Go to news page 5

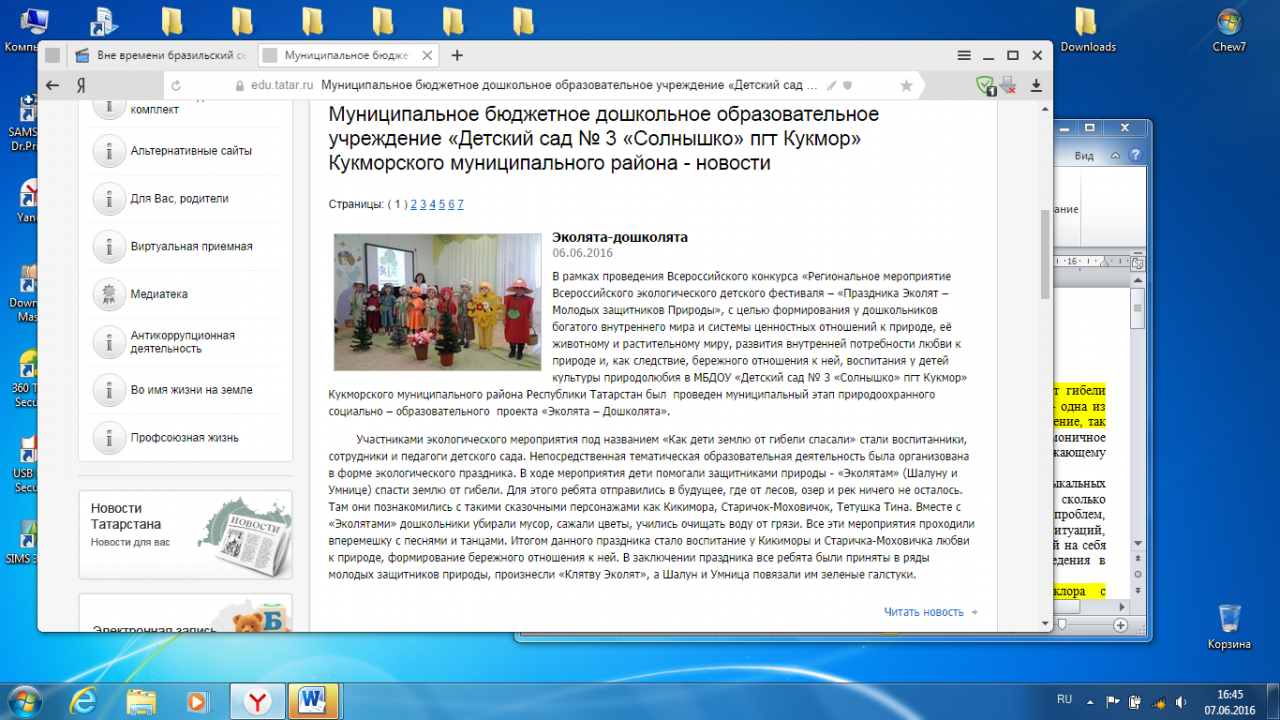(442, 204)
